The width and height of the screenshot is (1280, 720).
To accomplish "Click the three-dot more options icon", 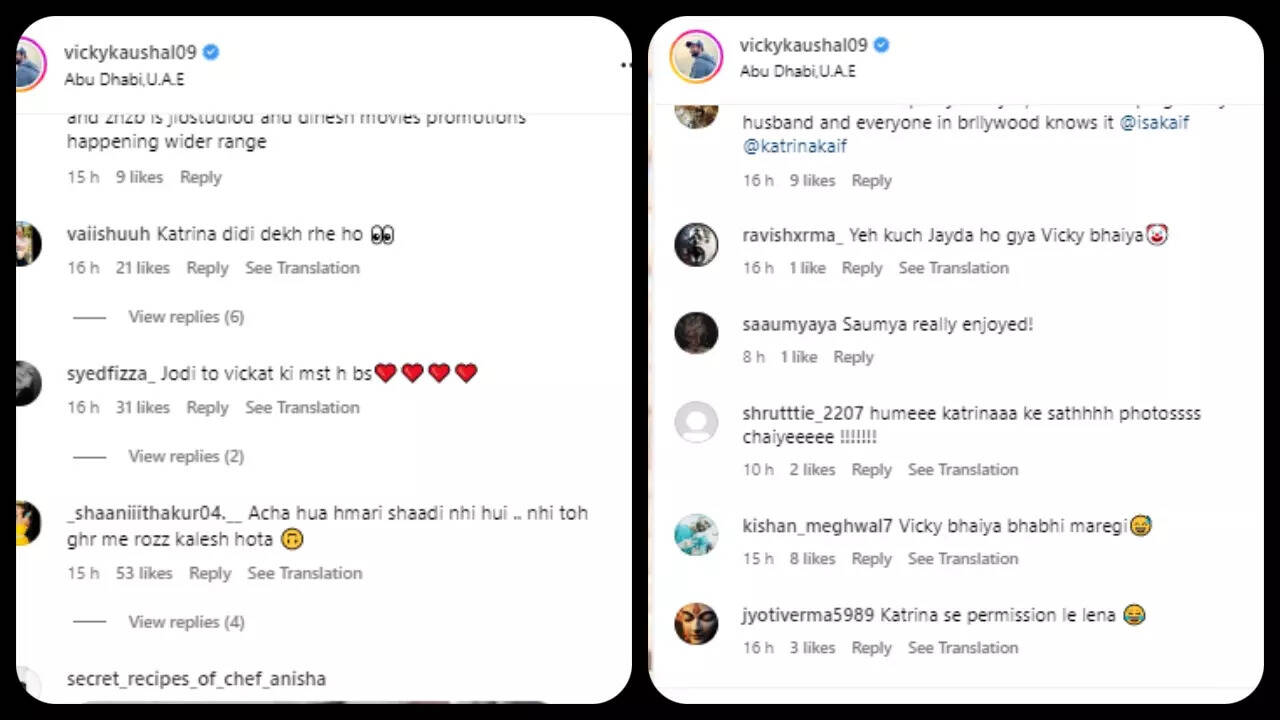I will (626, 65).
